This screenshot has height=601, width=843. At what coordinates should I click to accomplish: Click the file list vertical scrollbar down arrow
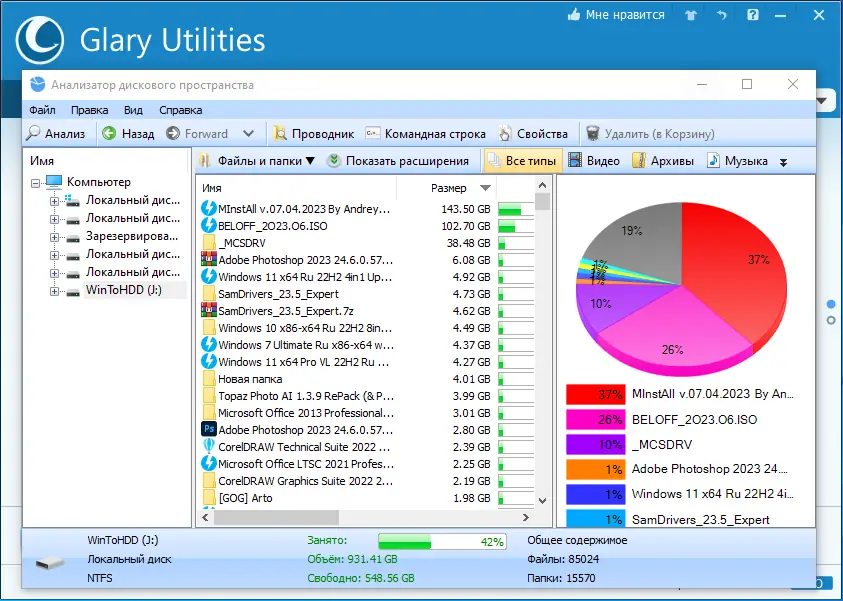(x=542, y=500)
